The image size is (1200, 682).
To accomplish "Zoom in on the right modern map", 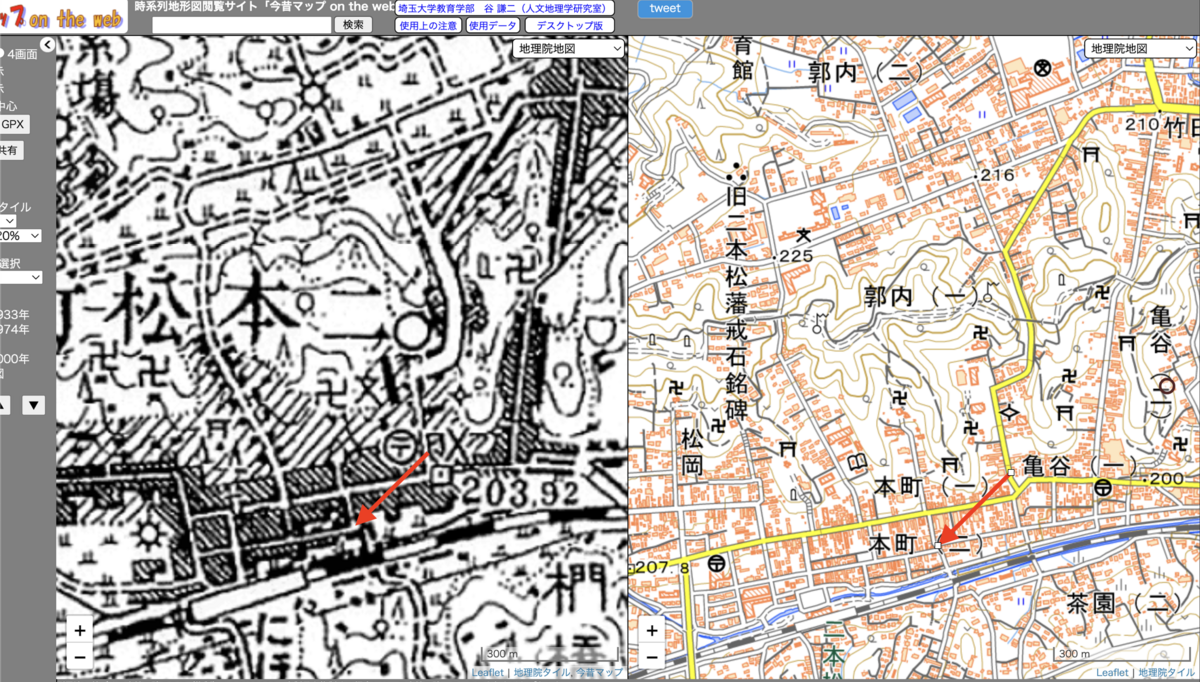I will click(x=652, y=631).
